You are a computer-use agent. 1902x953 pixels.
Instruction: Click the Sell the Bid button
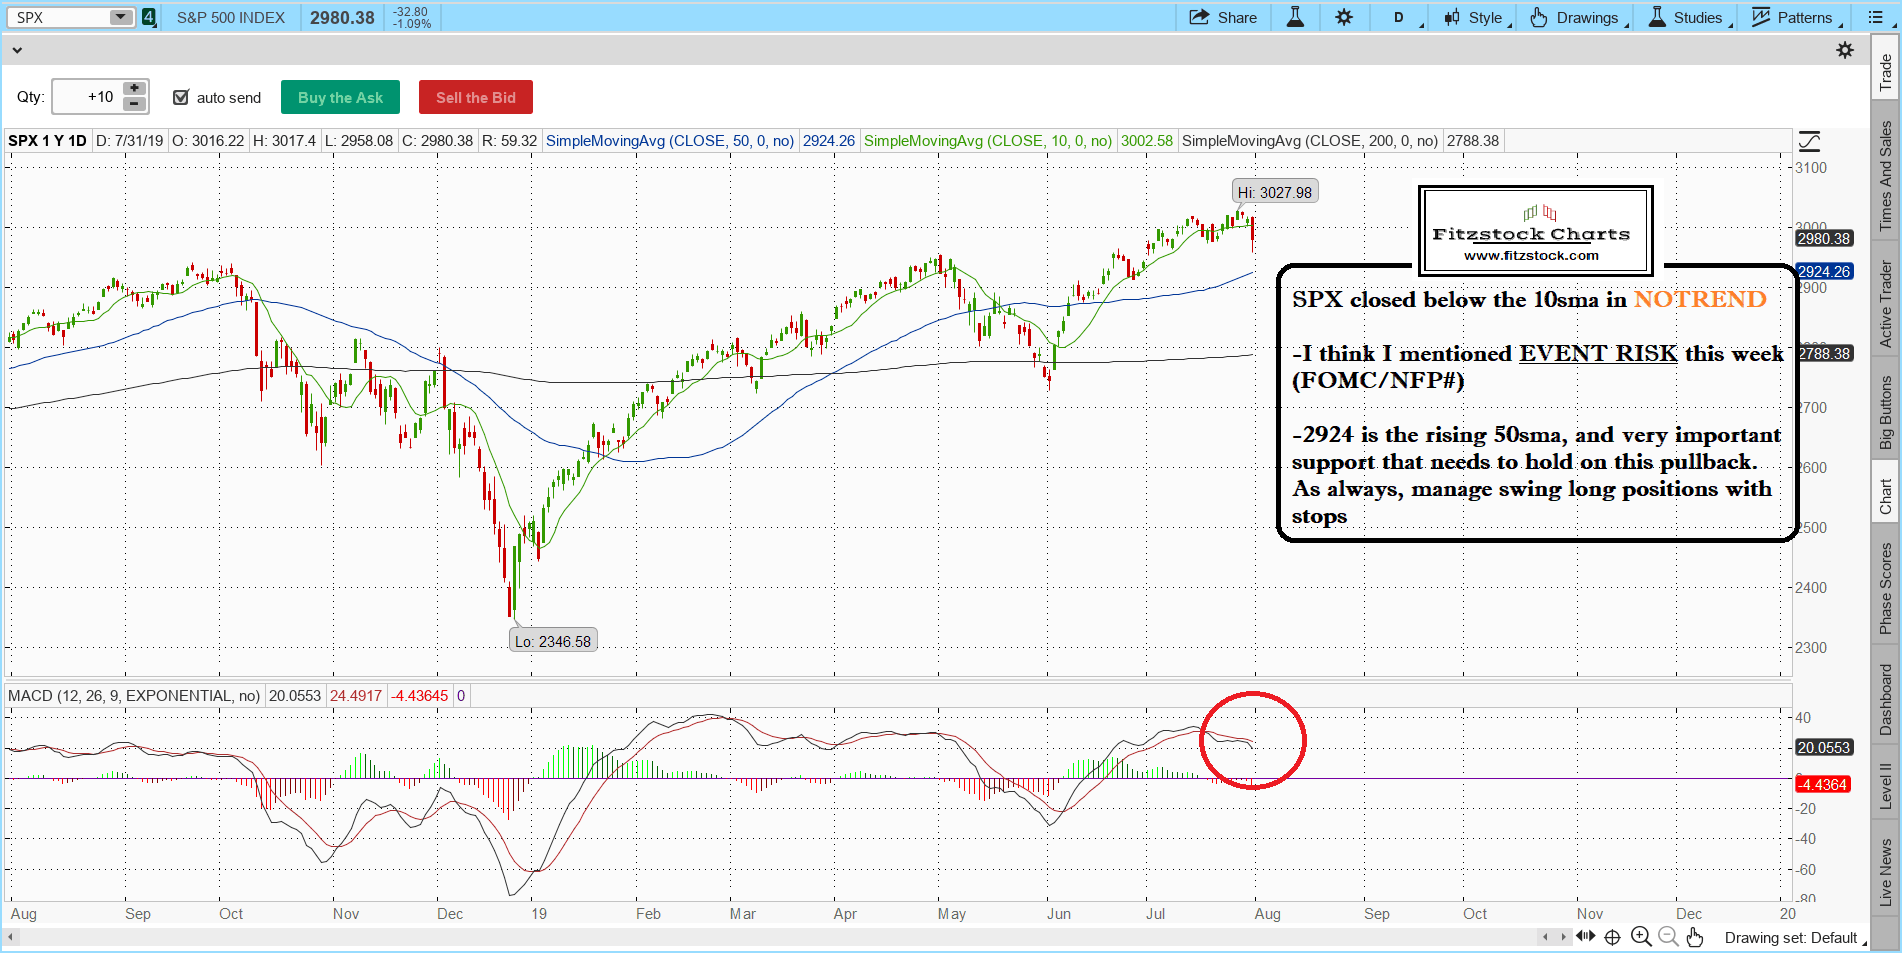click(475, 97)
